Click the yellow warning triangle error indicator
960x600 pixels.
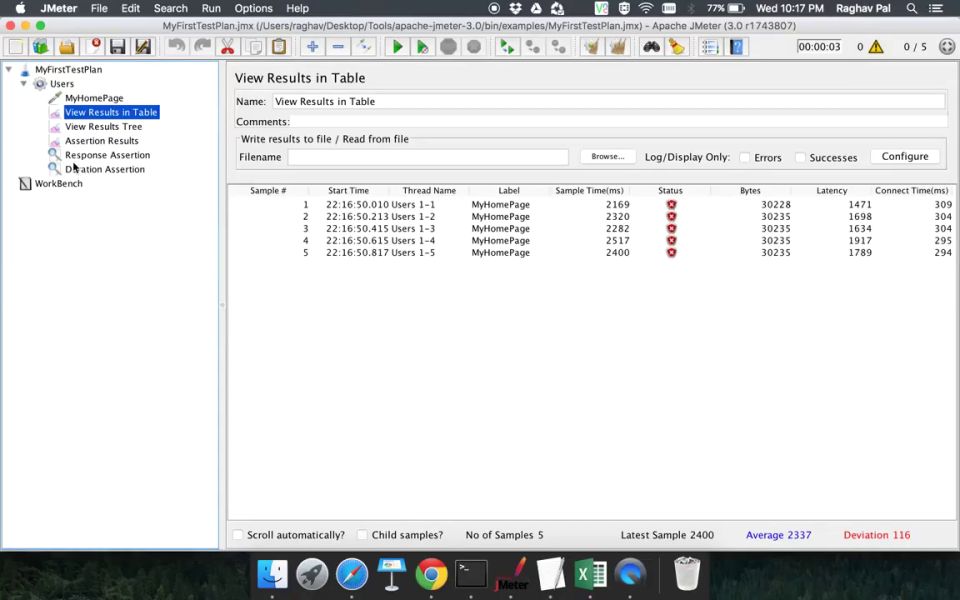tap(876, 47)
